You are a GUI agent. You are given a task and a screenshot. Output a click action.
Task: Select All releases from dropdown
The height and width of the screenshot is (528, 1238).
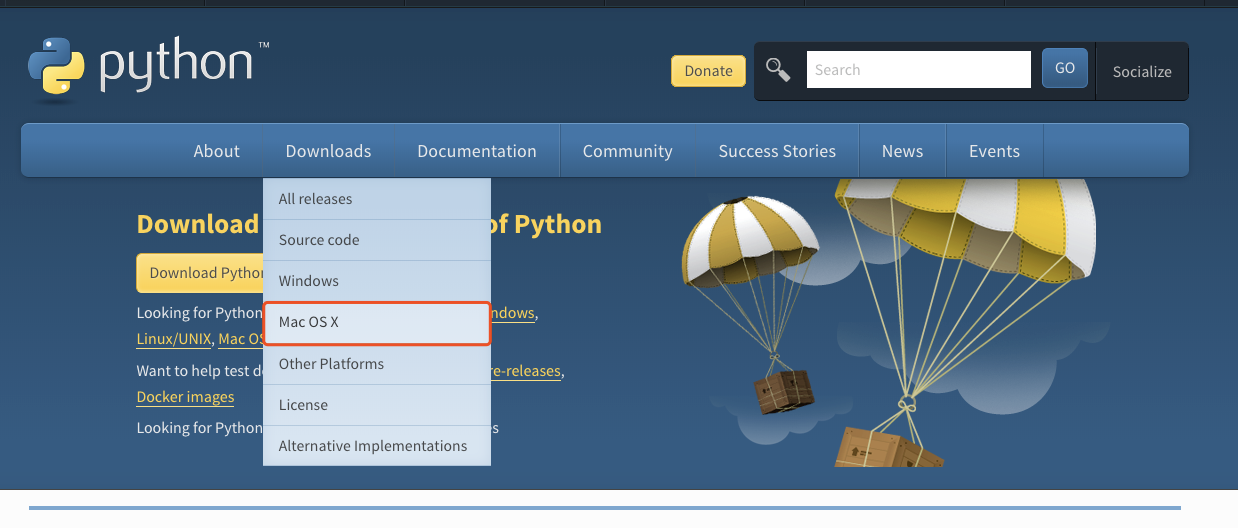click(377, 199)
